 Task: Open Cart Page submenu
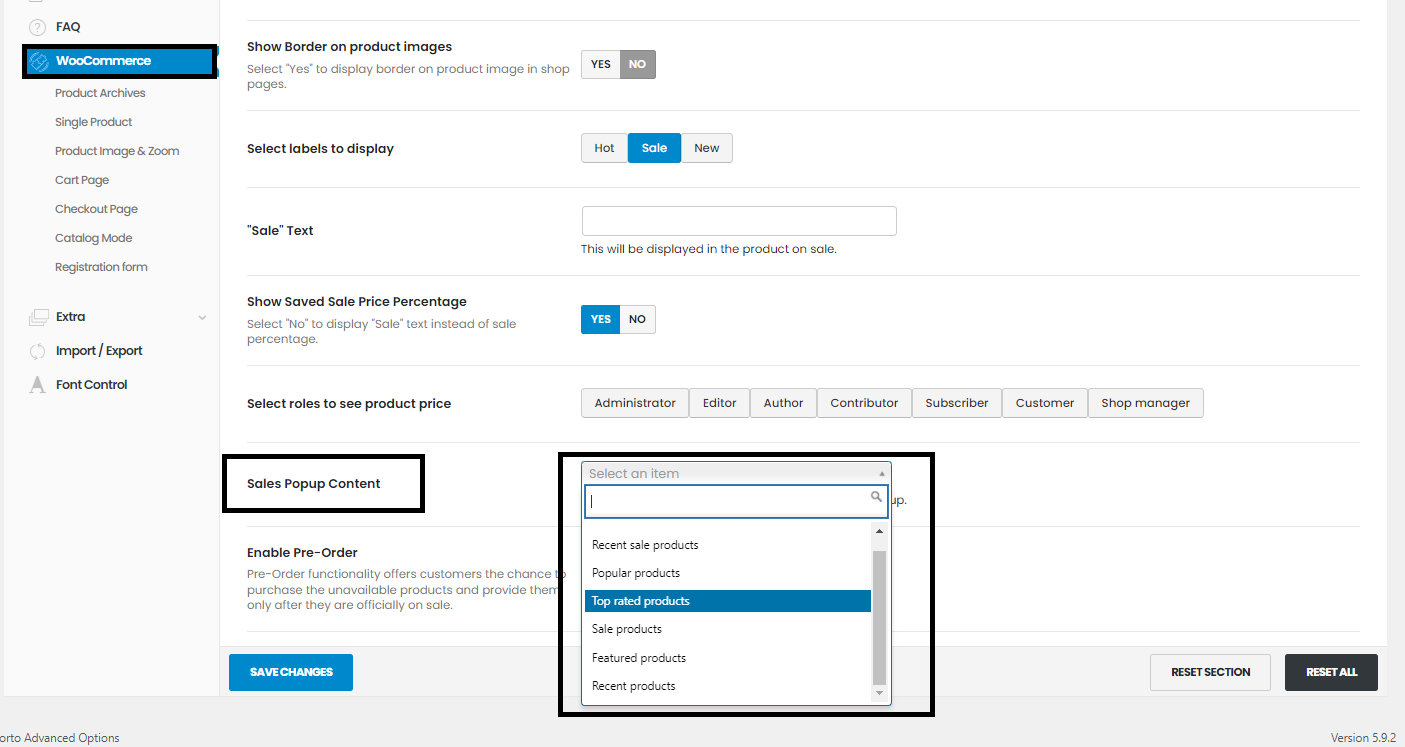(x=82, y=180)
